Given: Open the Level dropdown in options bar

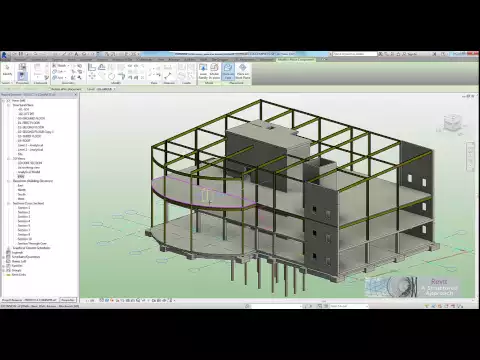Looking at the screenshot, I should pyautogui.click(x=106, y=89).
